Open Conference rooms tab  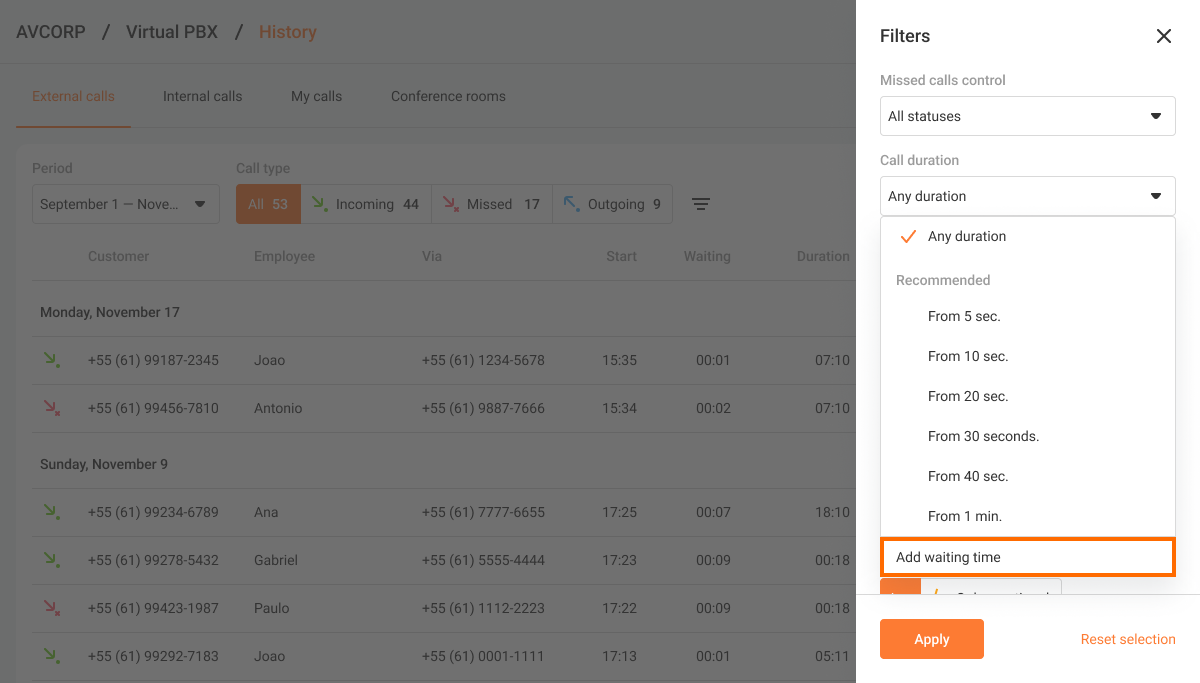point(448,97)
